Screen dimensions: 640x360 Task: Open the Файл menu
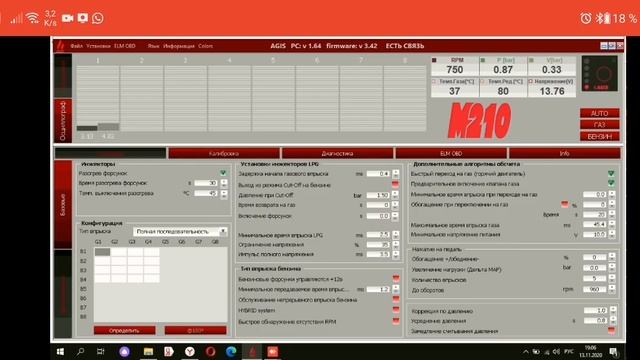click(x=76, y=46)
